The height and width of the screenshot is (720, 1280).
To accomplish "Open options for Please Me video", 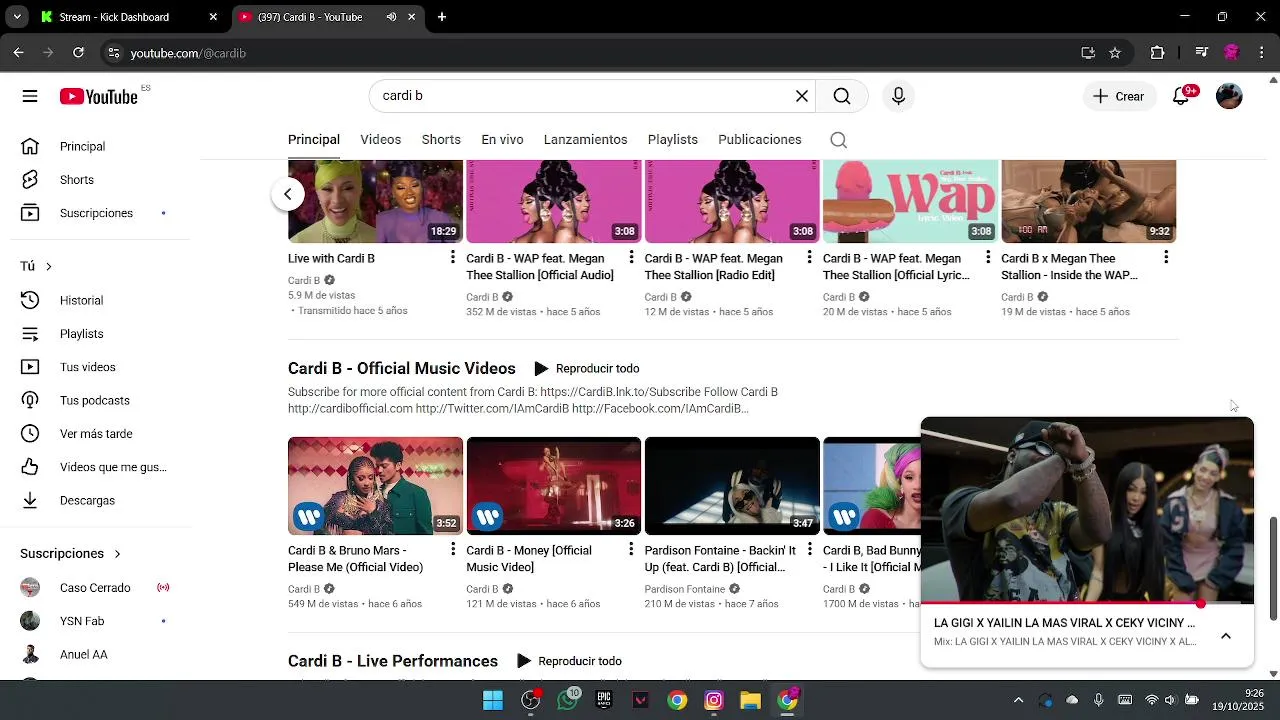I will [453, 550].
